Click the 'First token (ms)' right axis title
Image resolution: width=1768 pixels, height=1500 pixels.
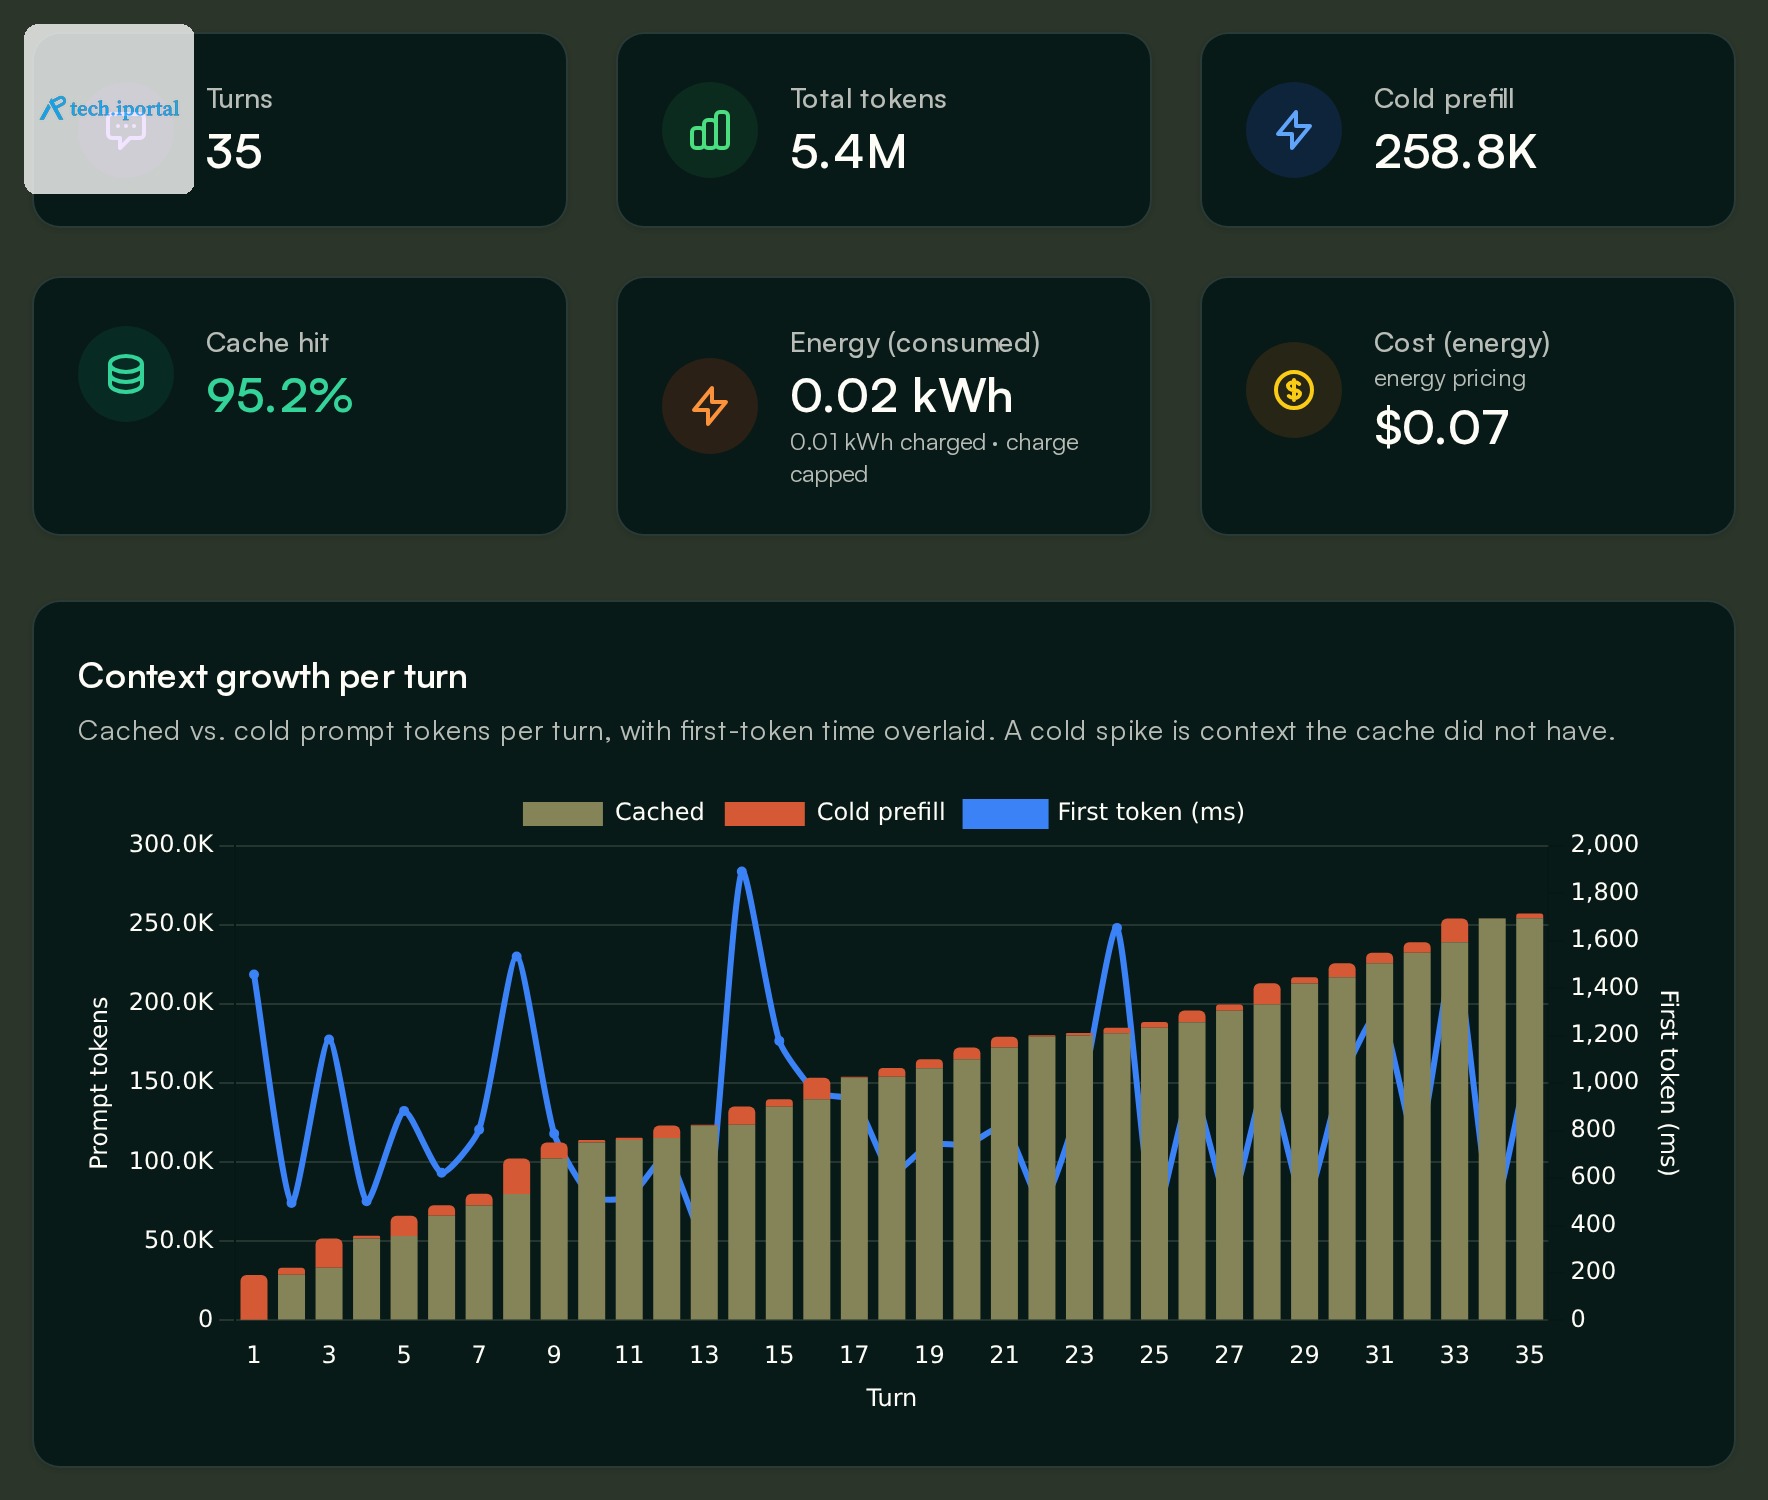(x=1668, y=1083)
